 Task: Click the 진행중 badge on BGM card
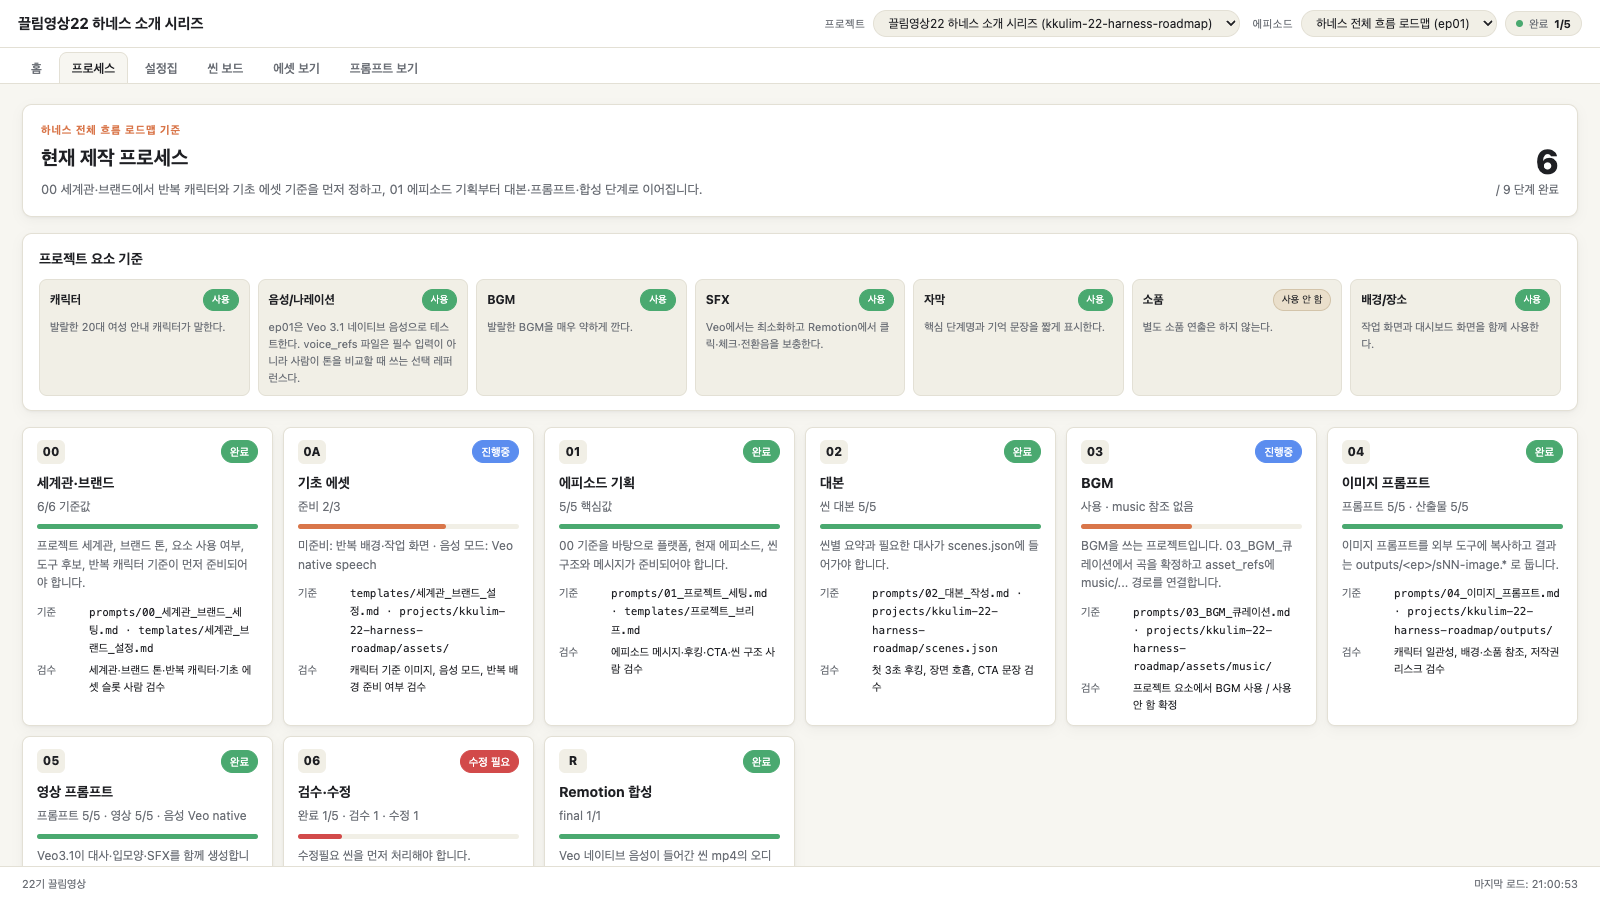(1278, 452)
